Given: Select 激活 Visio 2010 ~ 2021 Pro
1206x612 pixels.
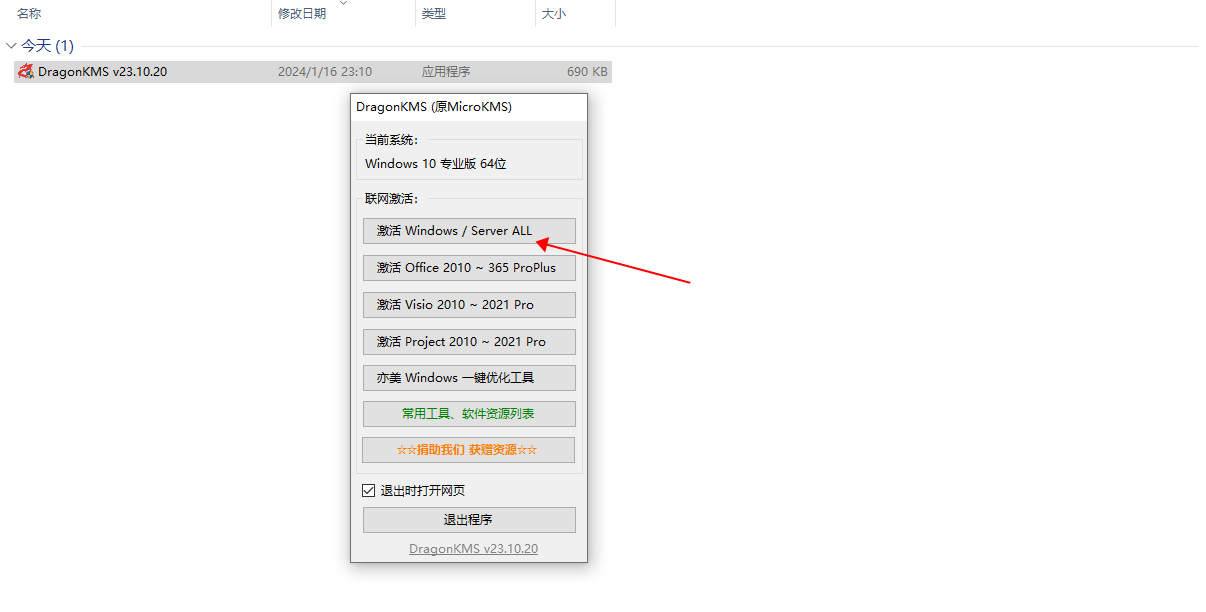Looking at the screenshot, I should pos(468,305).
